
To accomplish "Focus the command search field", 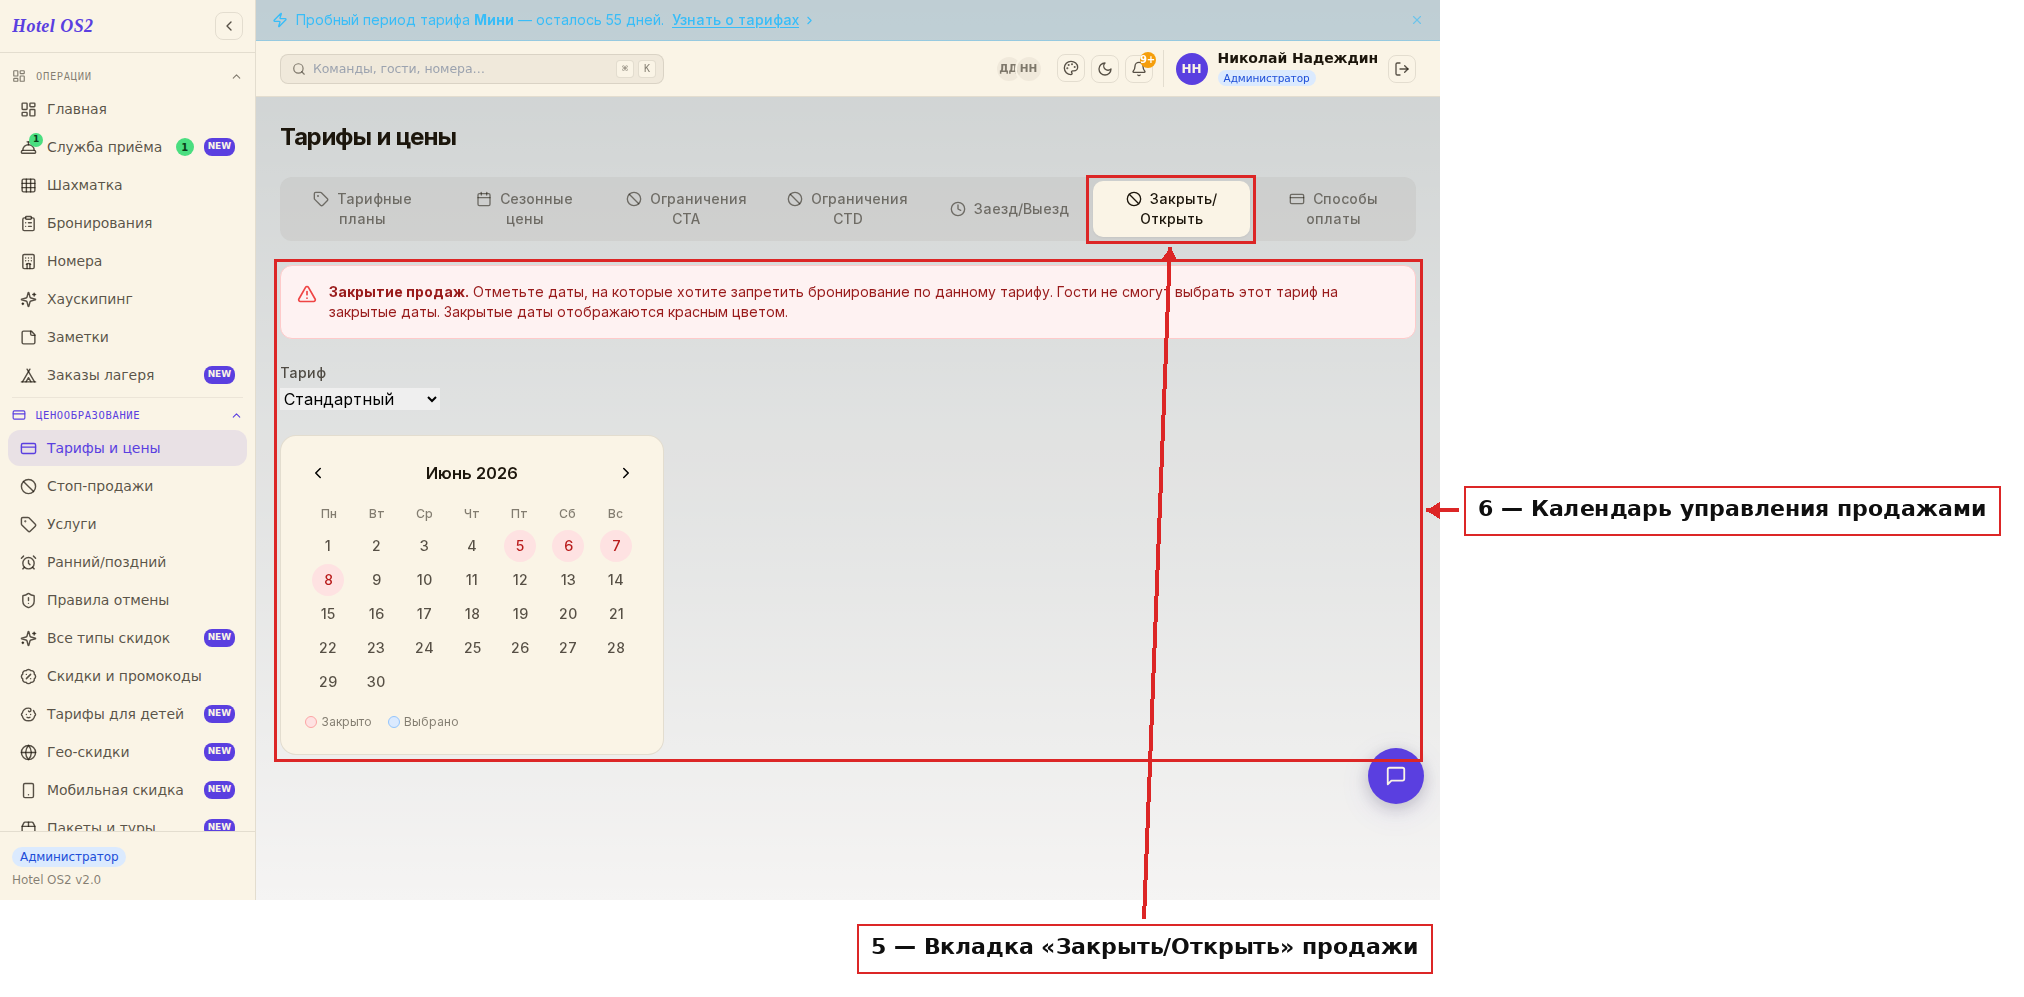I will pyautogui.click(x=472, y=69).
